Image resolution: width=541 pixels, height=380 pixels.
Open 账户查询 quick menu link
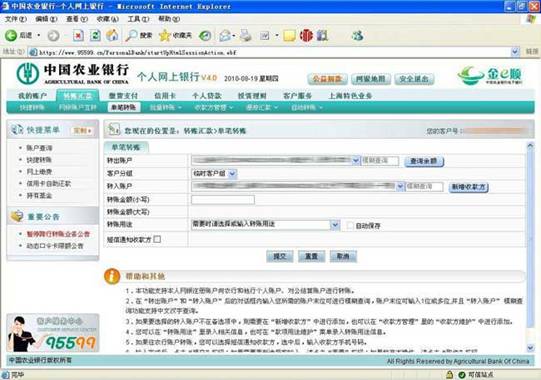(x=39, y=148)
